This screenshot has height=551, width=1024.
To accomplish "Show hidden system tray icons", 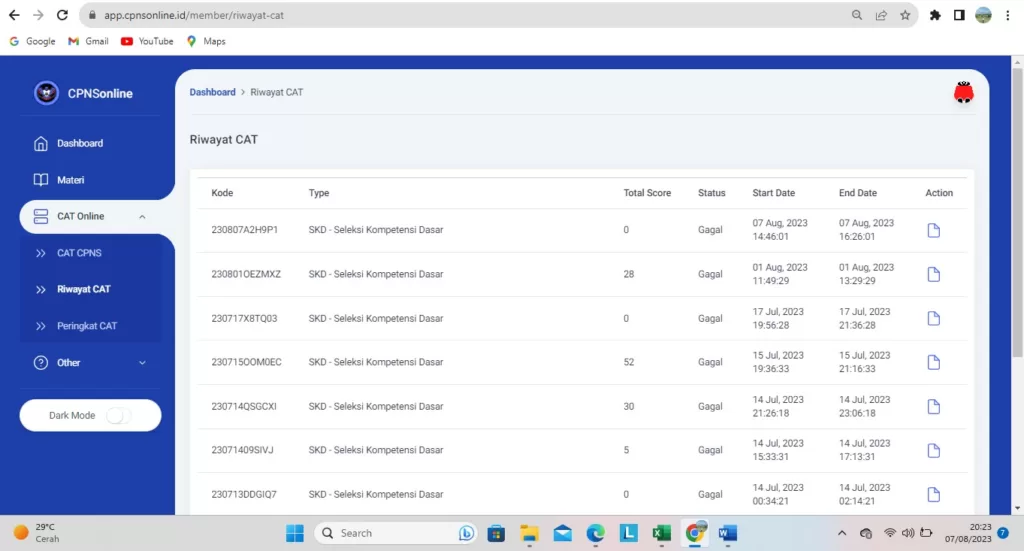I will [x=841, y=533].
